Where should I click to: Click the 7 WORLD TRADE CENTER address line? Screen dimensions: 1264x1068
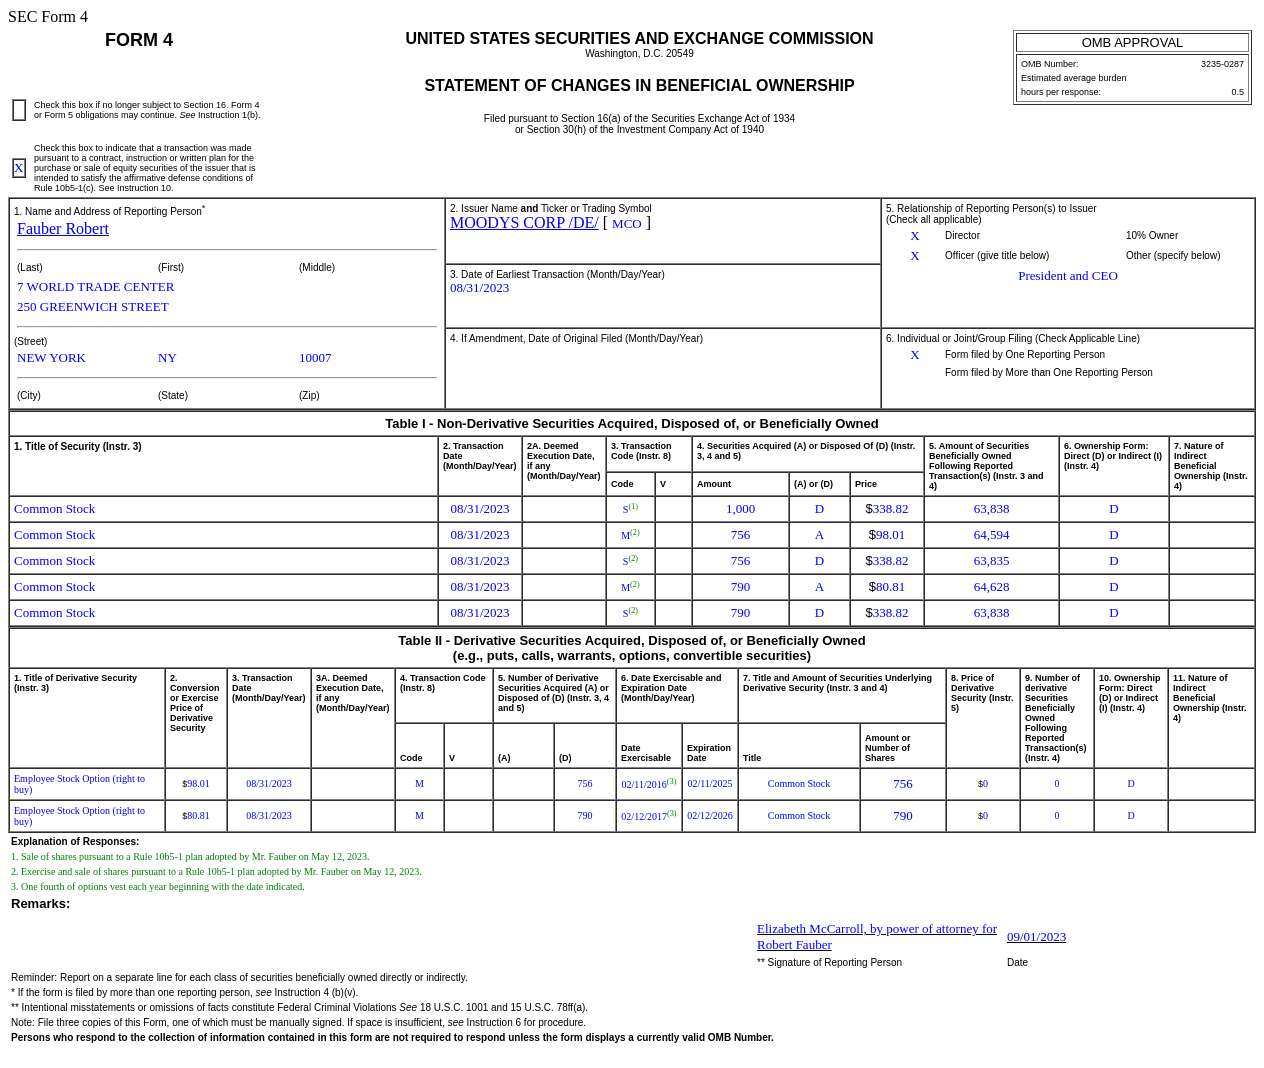pyautogui.click(x=96, y=287)
